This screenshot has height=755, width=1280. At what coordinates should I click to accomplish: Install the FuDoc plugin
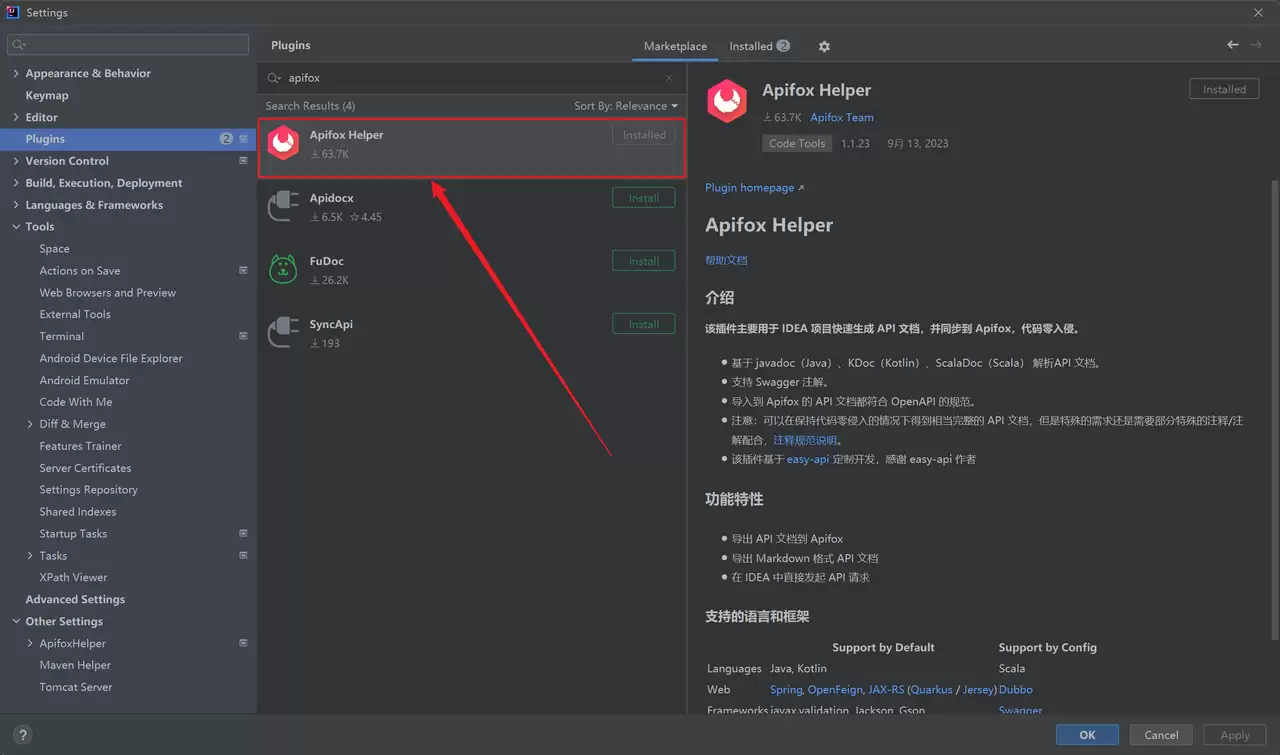click(x=643, y=261)
